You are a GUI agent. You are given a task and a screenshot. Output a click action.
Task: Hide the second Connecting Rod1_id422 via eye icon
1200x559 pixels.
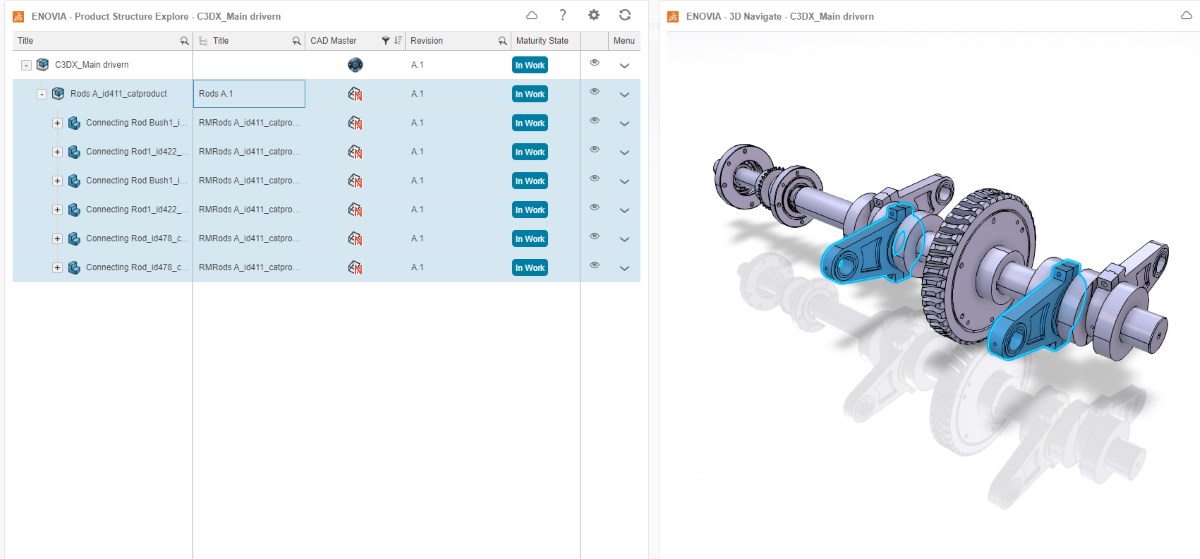[594, 207]
